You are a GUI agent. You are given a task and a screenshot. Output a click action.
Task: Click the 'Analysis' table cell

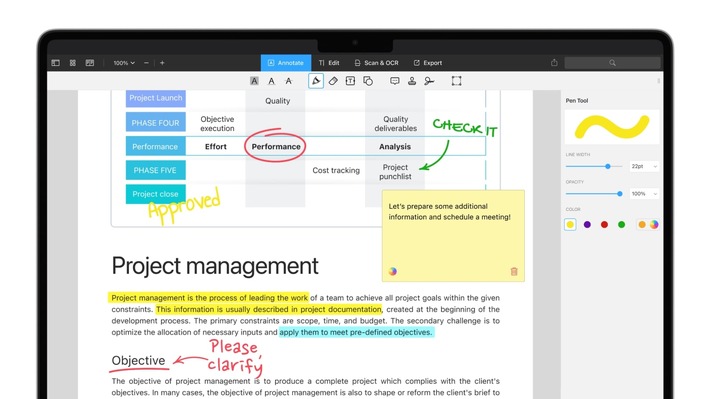click(x=395, y=147)
